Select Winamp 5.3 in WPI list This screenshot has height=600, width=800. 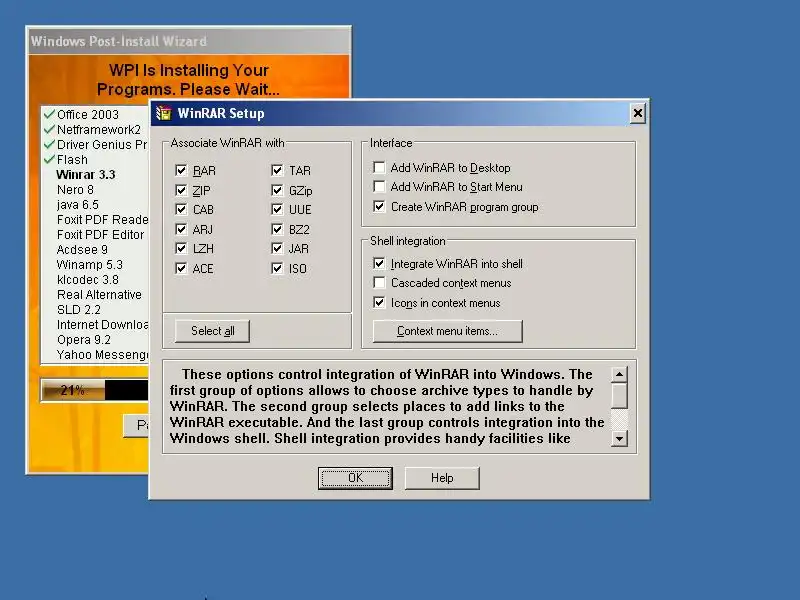(90, 265)
